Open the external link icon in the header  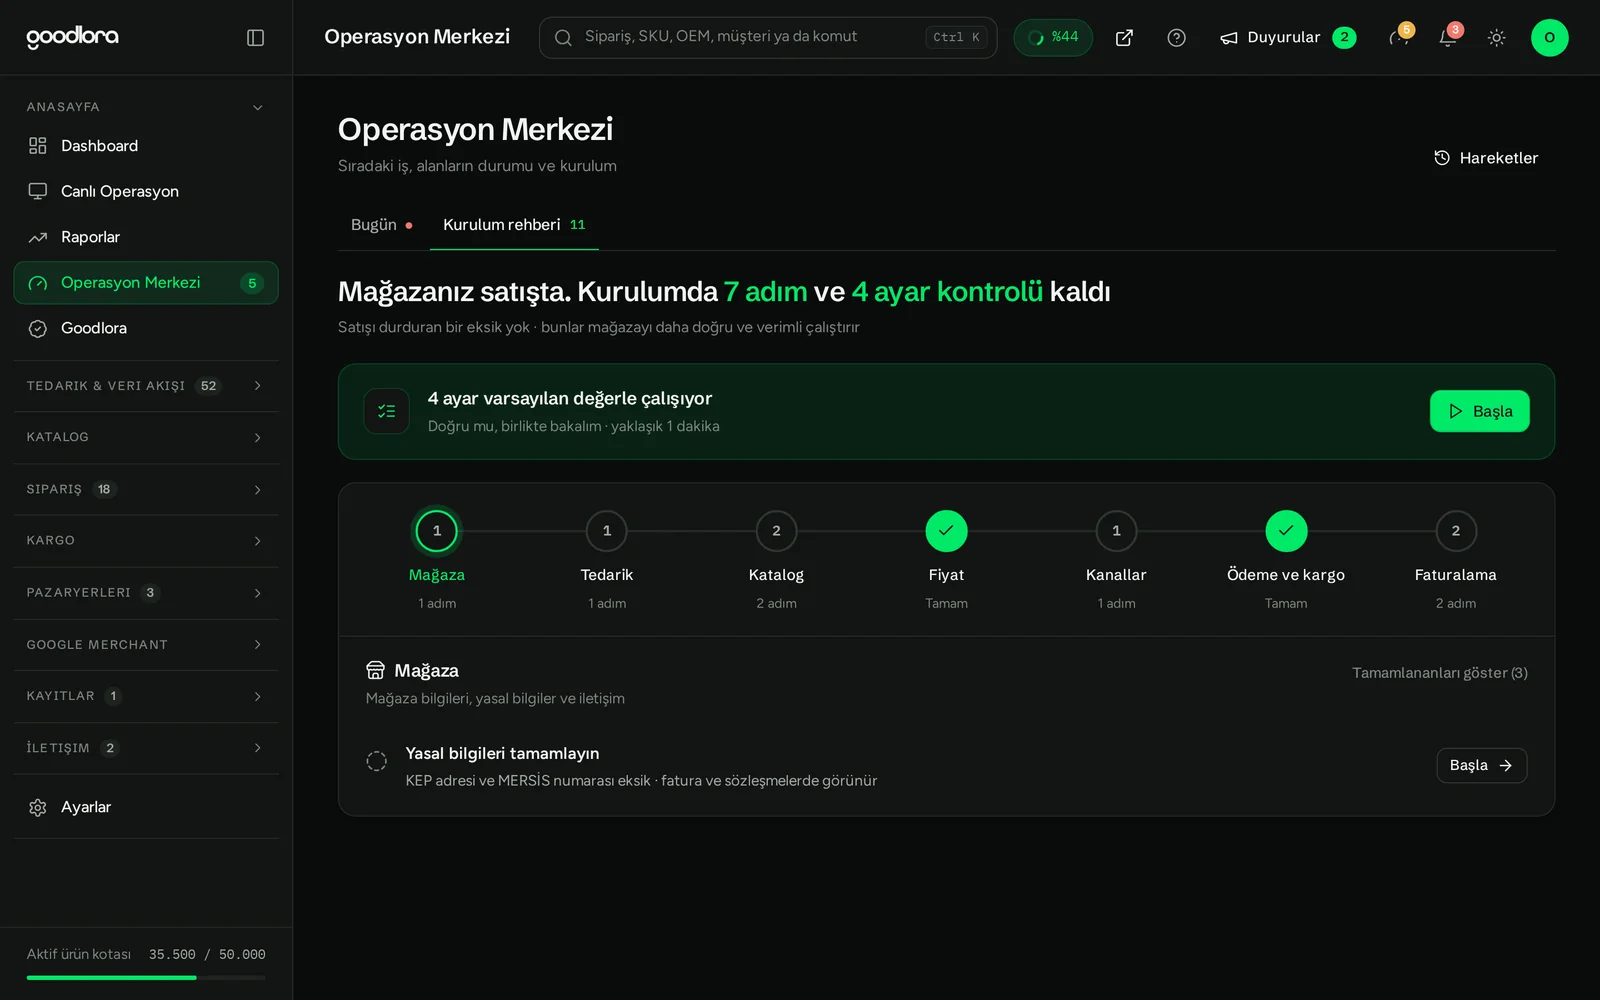coord(1124,37)
